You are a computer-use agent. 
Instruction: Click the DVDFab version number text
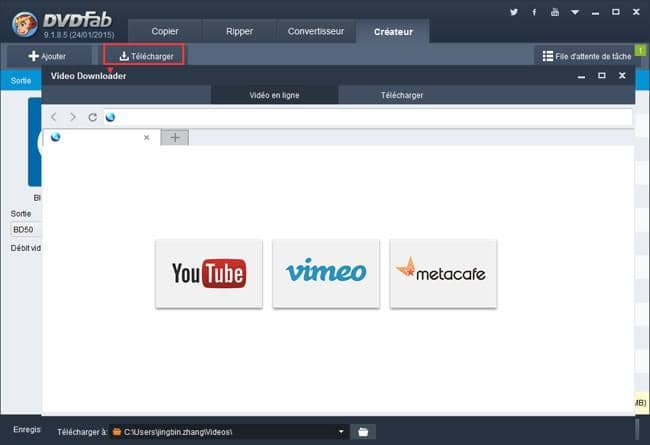click(79, 35)
